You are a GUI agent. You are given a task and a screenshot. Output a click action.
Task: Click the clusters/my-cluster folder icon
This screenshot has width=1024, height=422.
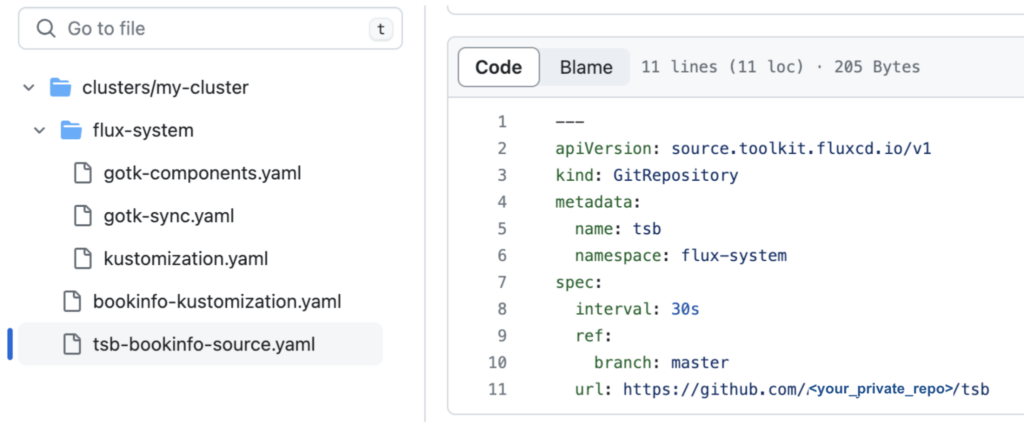click(61, 88)
